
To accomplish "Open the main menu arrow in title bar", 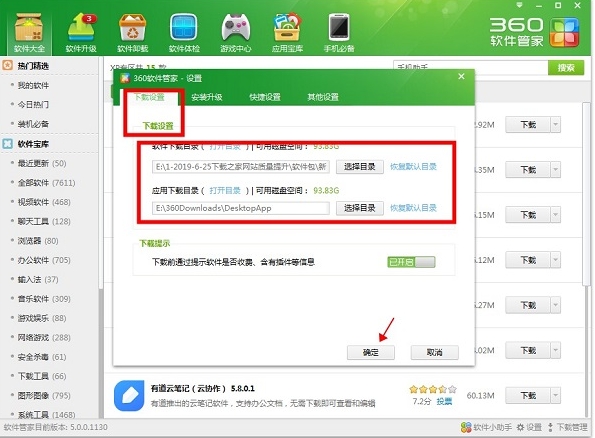I will tap(519, 5).
